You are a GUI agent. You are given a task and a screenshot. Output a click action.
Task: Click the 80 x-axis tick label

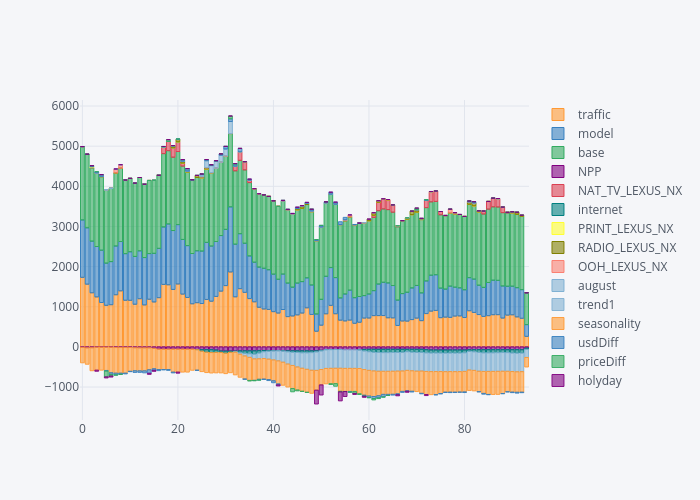click(464, 428)
